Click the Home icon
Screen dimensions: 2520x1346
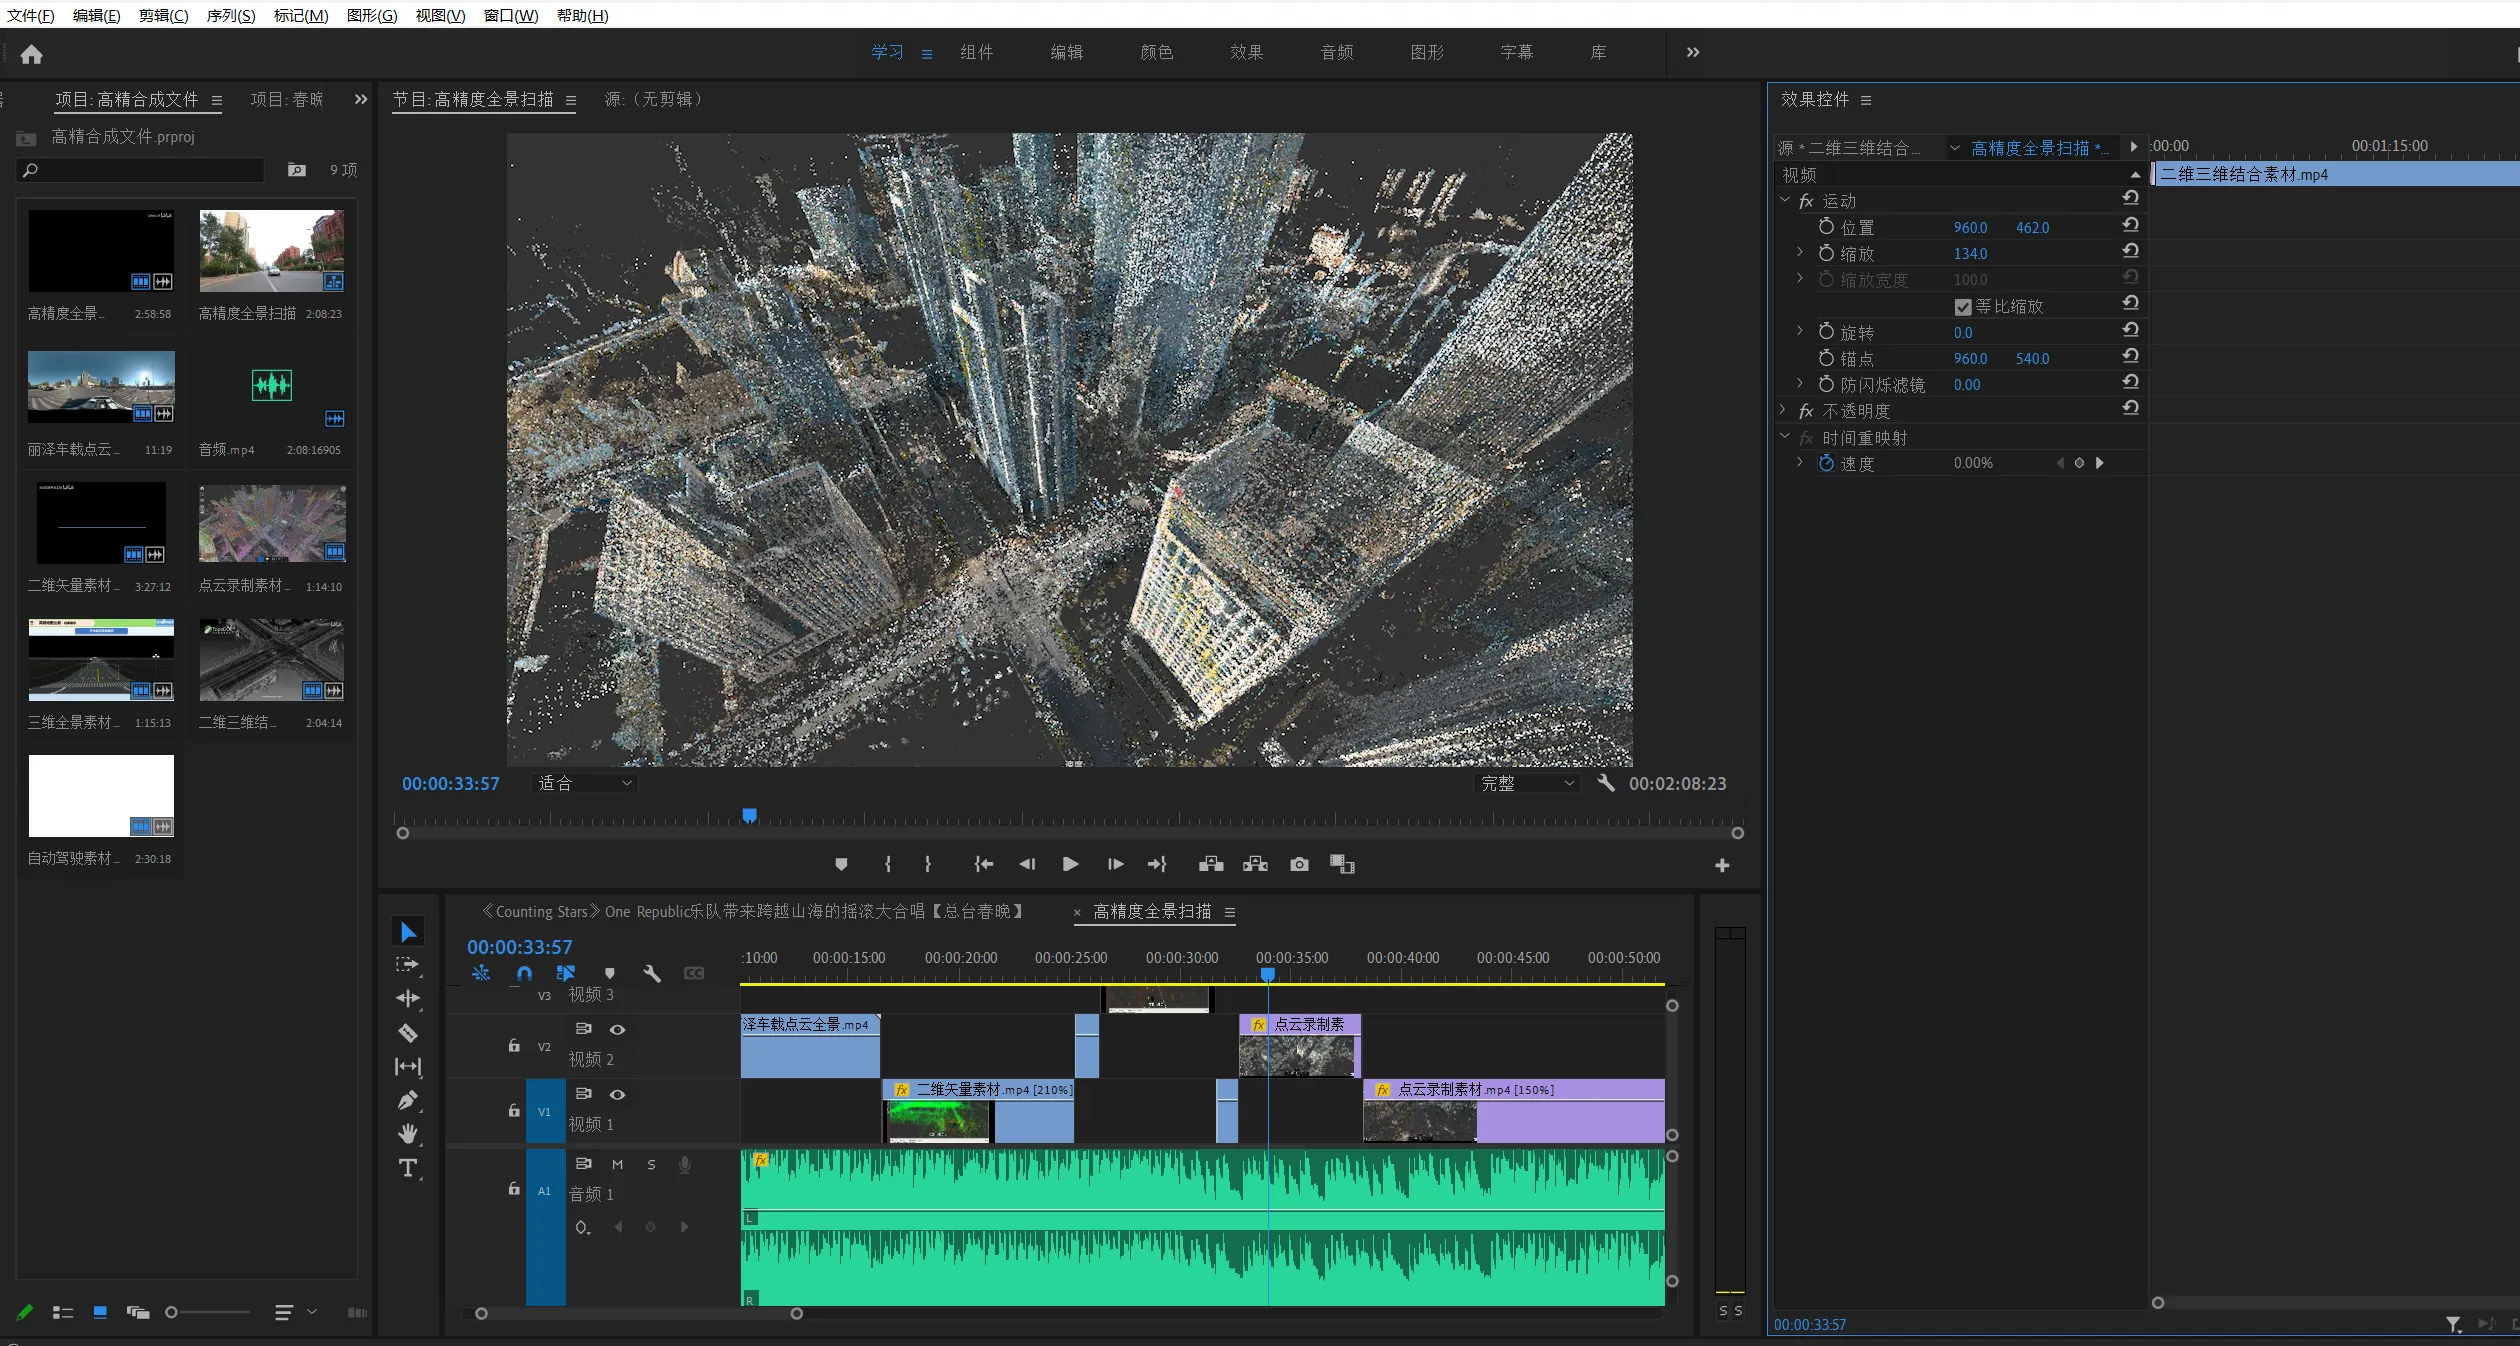(32, 54)
